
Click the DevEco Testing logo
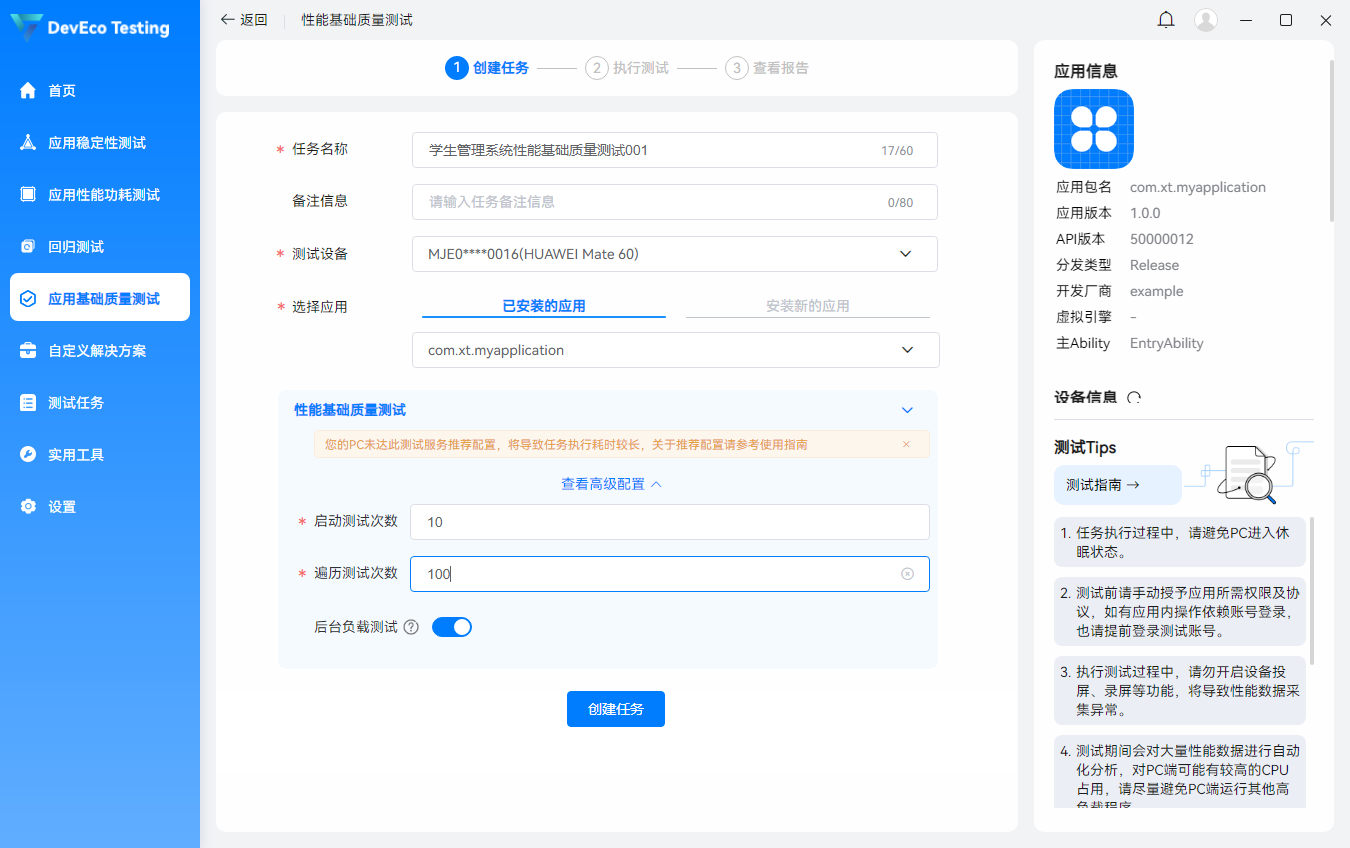pyautogui.click(x=90, y=28)
